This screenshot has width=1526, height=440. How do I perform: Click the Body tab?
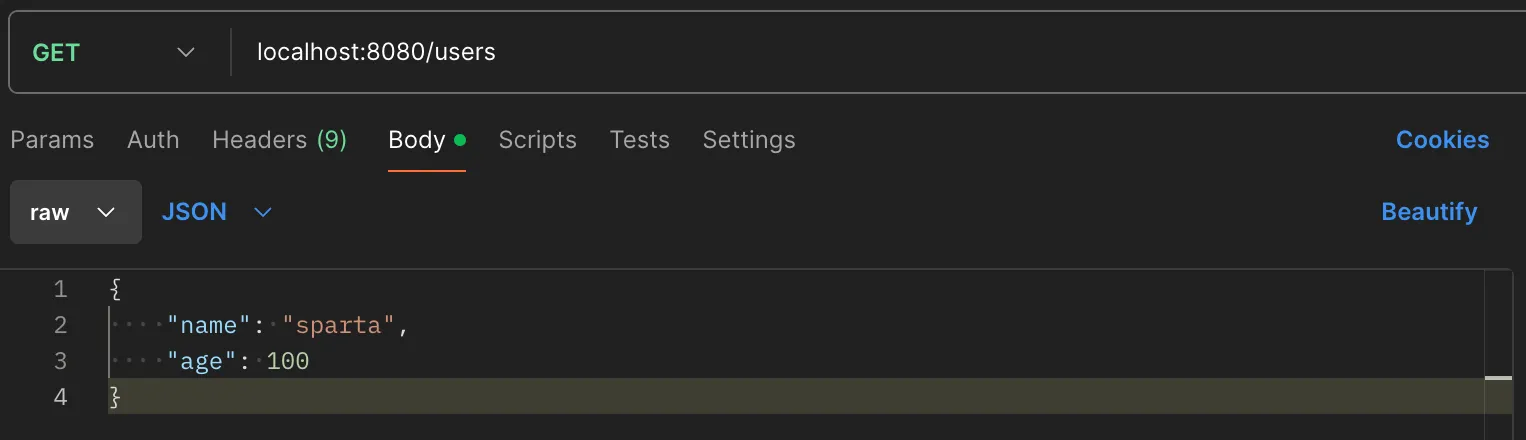[x=417, y=140]
